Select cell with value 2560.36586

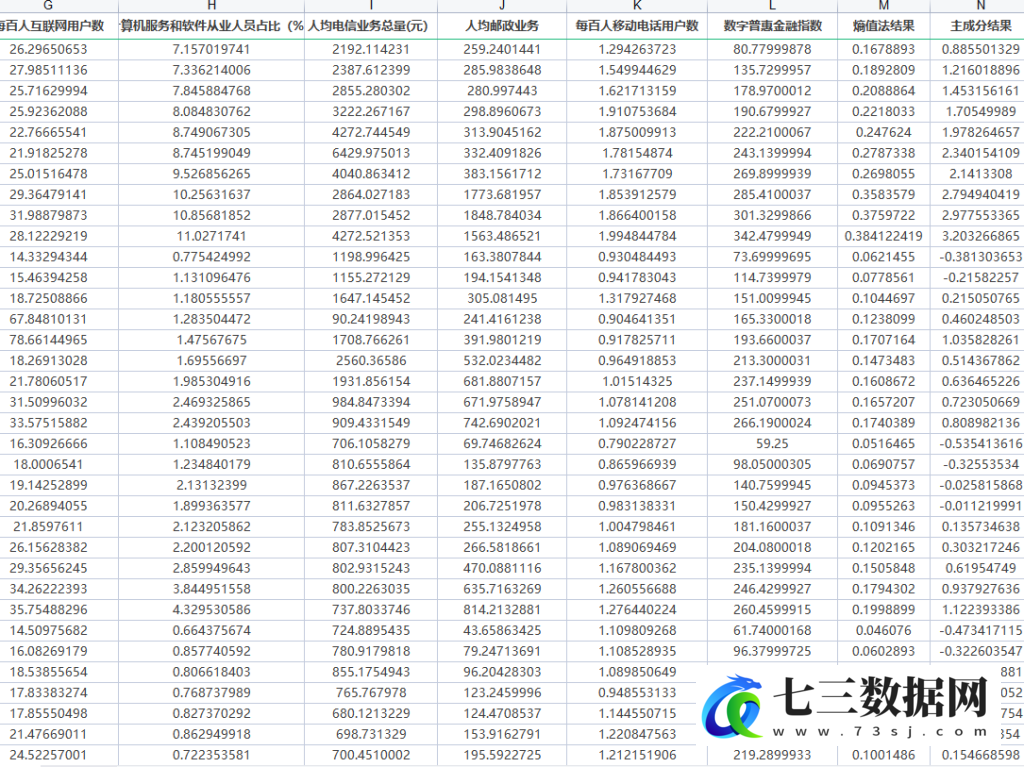[x=371, y=361]
